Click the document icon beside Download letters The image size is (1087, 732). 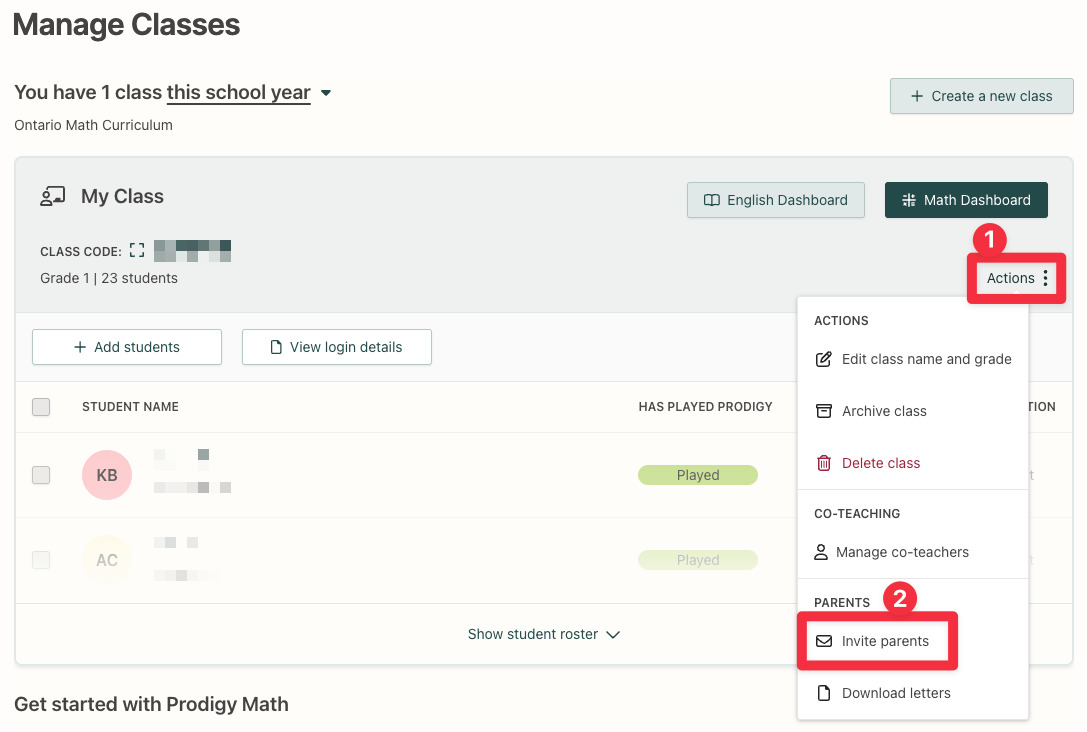point(824,693)
